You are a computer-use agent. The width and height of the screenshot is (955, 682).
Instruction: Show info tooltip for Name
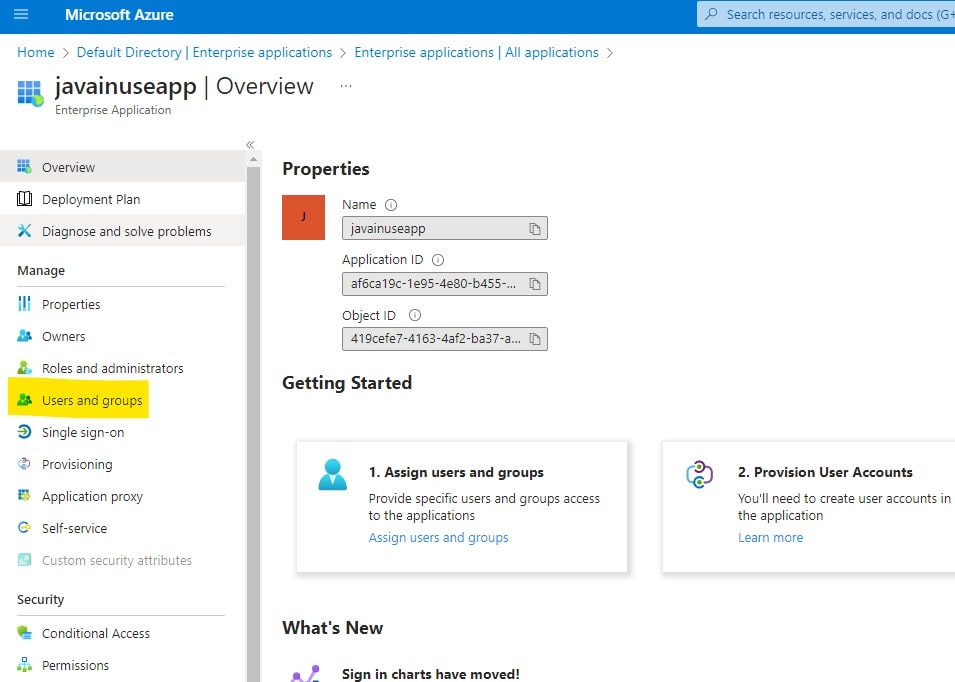point(391,205)
